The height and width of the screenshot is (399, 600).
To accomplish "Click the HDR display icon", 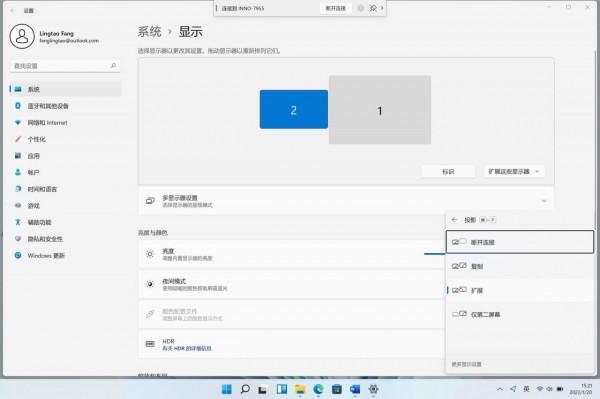I will [x=150, y=344].
